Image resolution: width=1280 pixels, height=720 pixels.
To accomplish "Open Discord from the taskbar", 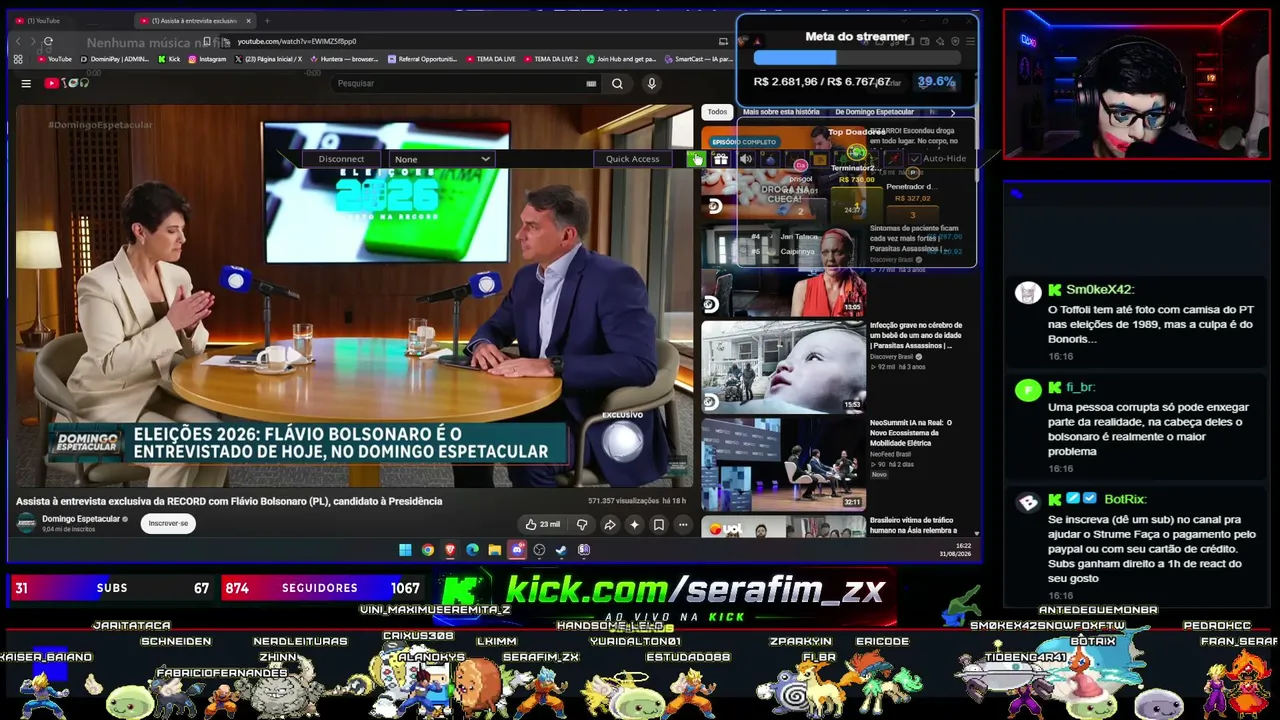I will (x=517, y=550).
